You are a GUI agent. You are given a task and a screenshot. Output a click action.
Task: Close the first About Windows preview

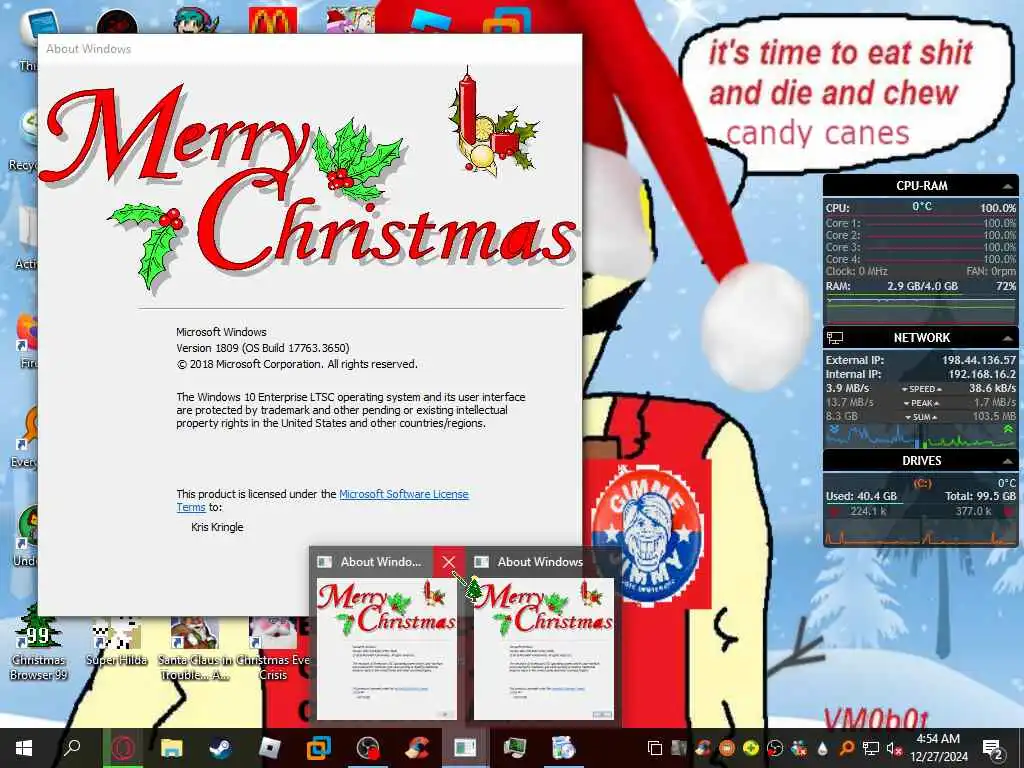pyautogui.click(x=449, y=562)
